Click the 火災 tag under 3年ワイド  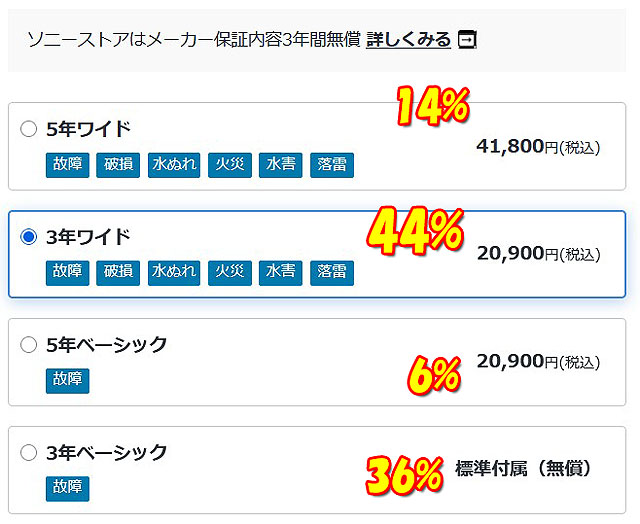[229, 271]
